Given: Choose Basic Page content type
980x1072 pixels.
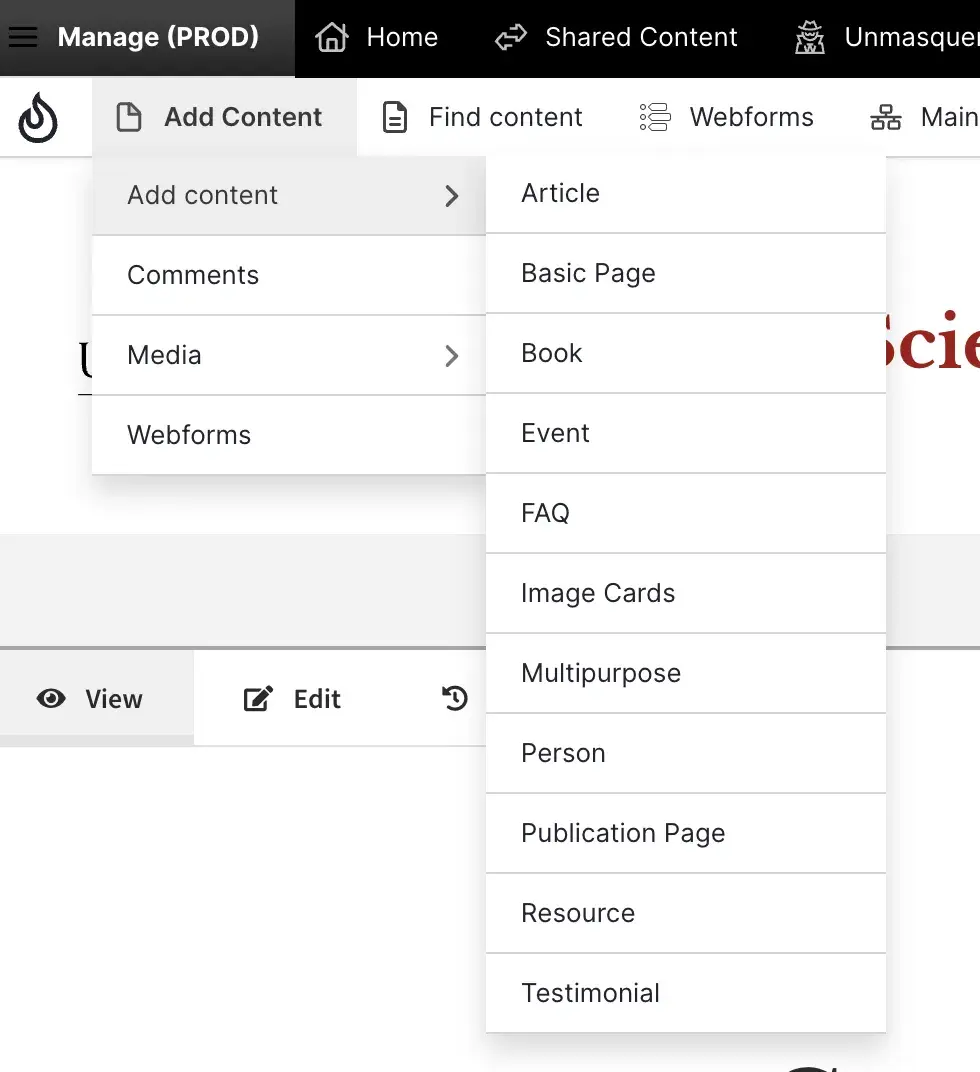Looking at the screenshot, I should pyautogui.click(x=588, y=273).
